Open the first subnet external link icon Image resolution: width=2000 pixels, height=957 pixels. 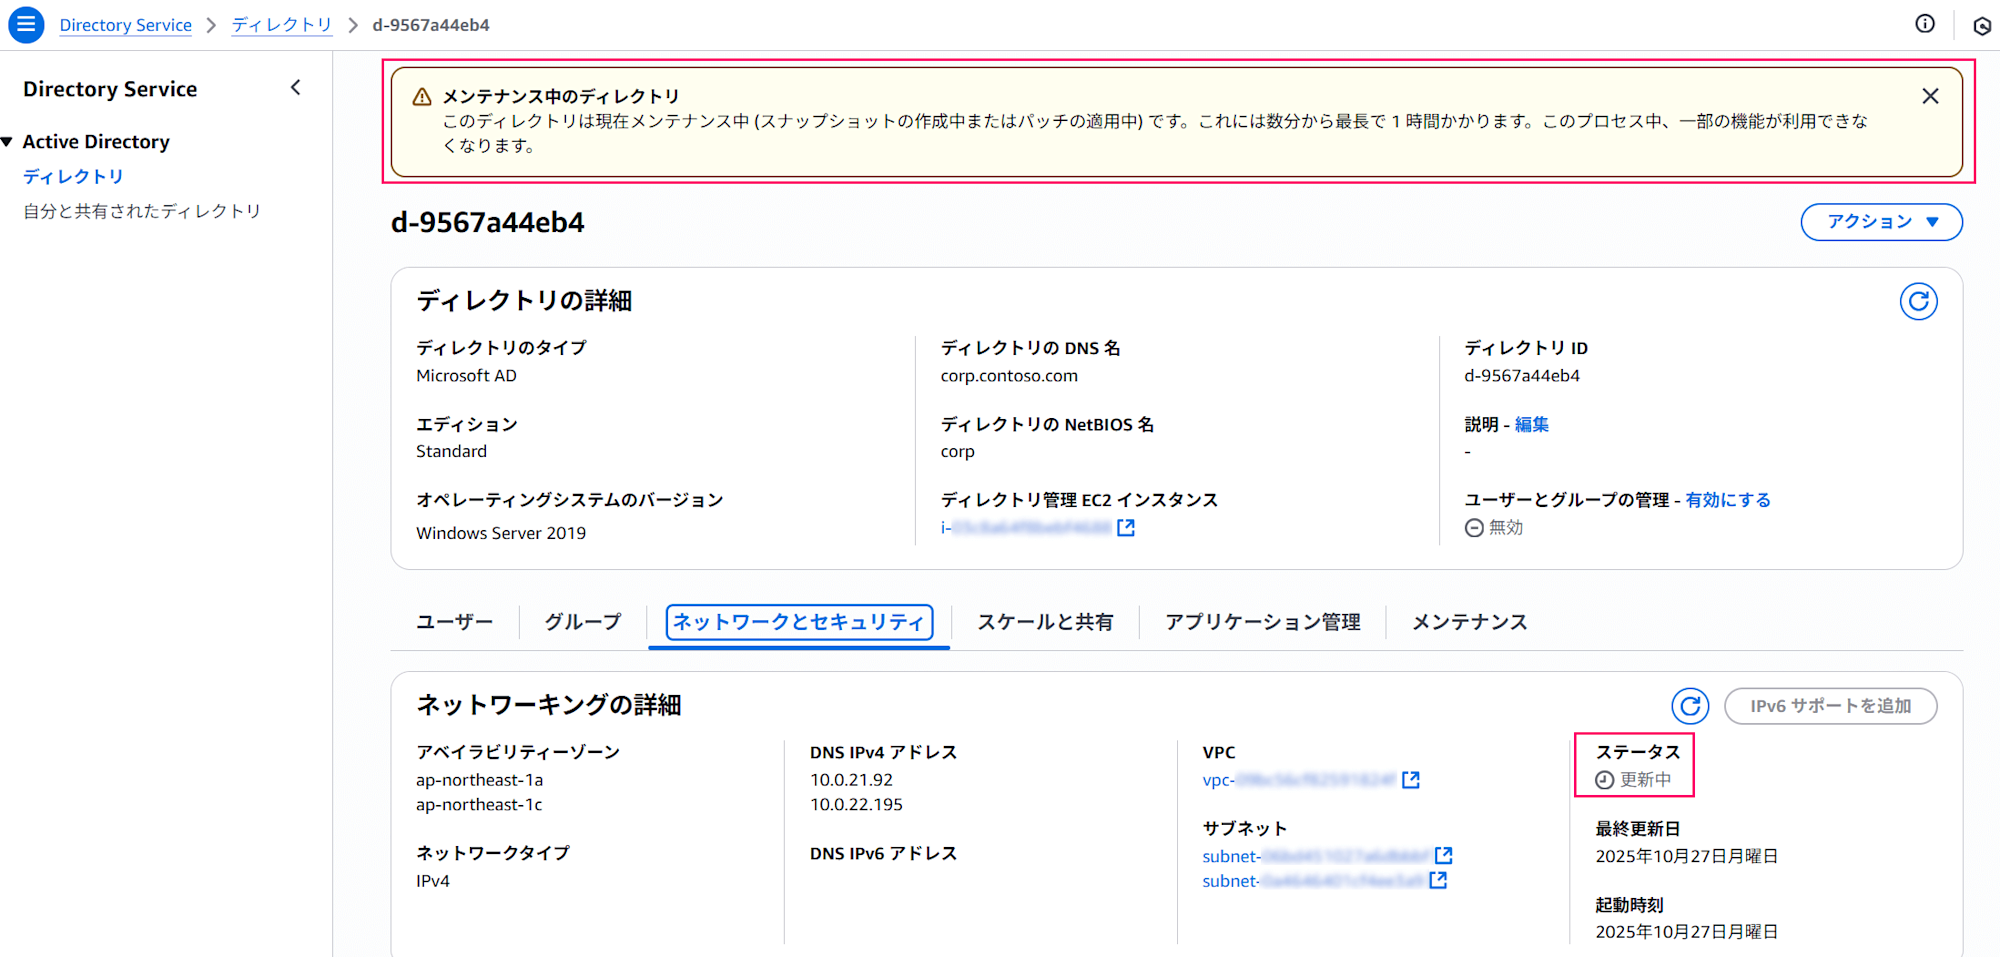[1443, 855]
